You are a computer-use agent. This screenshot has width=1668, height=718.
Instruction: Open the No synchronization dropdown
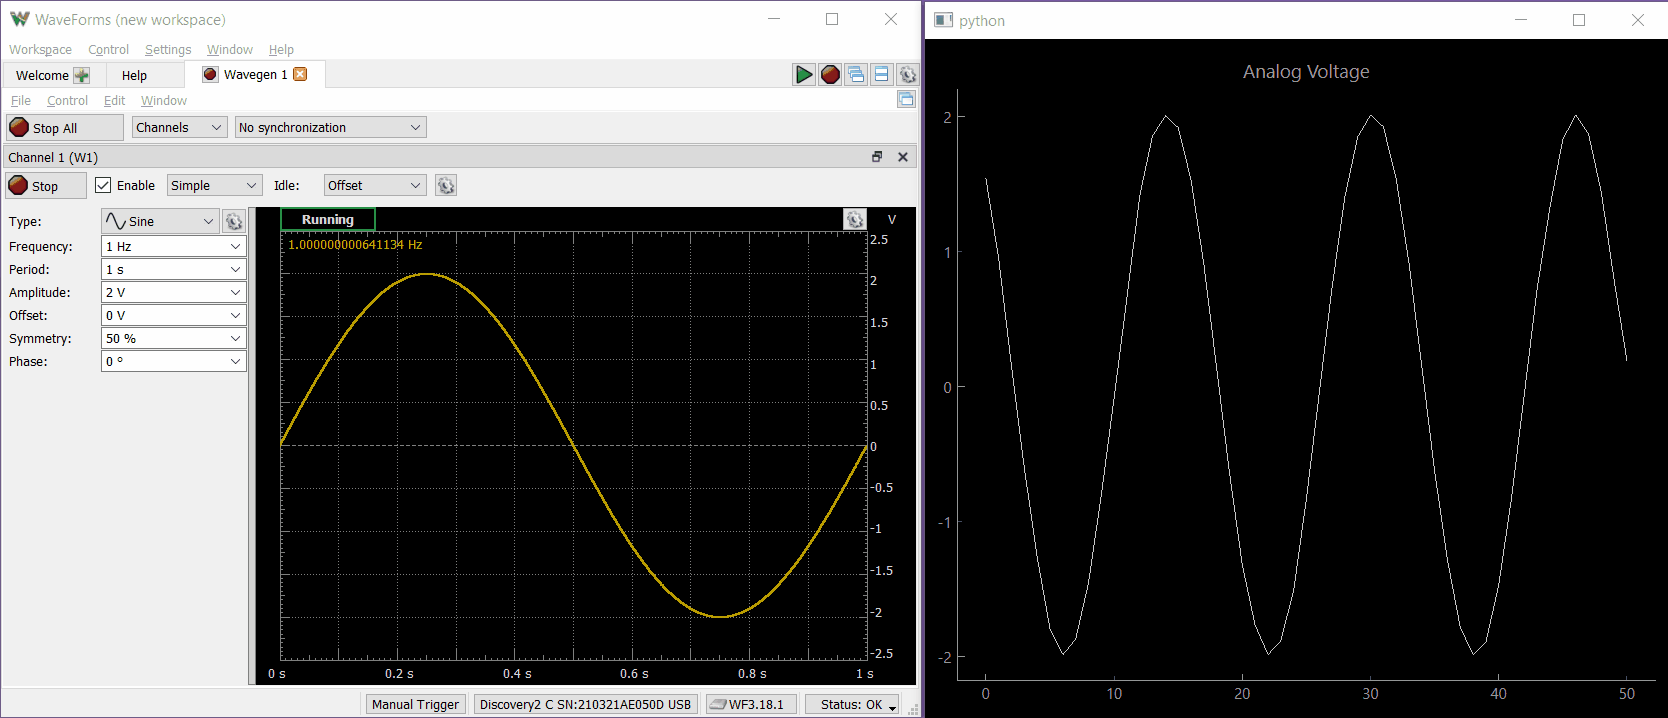click(330, 128)
